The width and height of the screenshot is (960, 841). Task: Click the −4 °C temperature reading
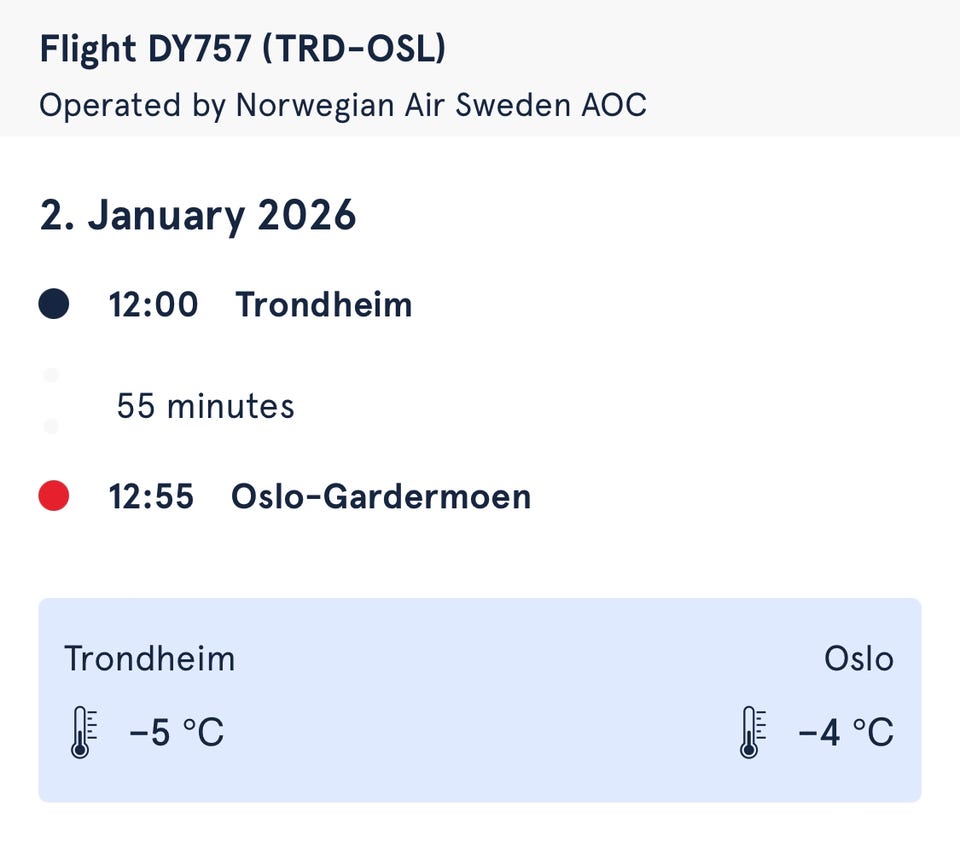pyautogui.click(x=845, y=733)
